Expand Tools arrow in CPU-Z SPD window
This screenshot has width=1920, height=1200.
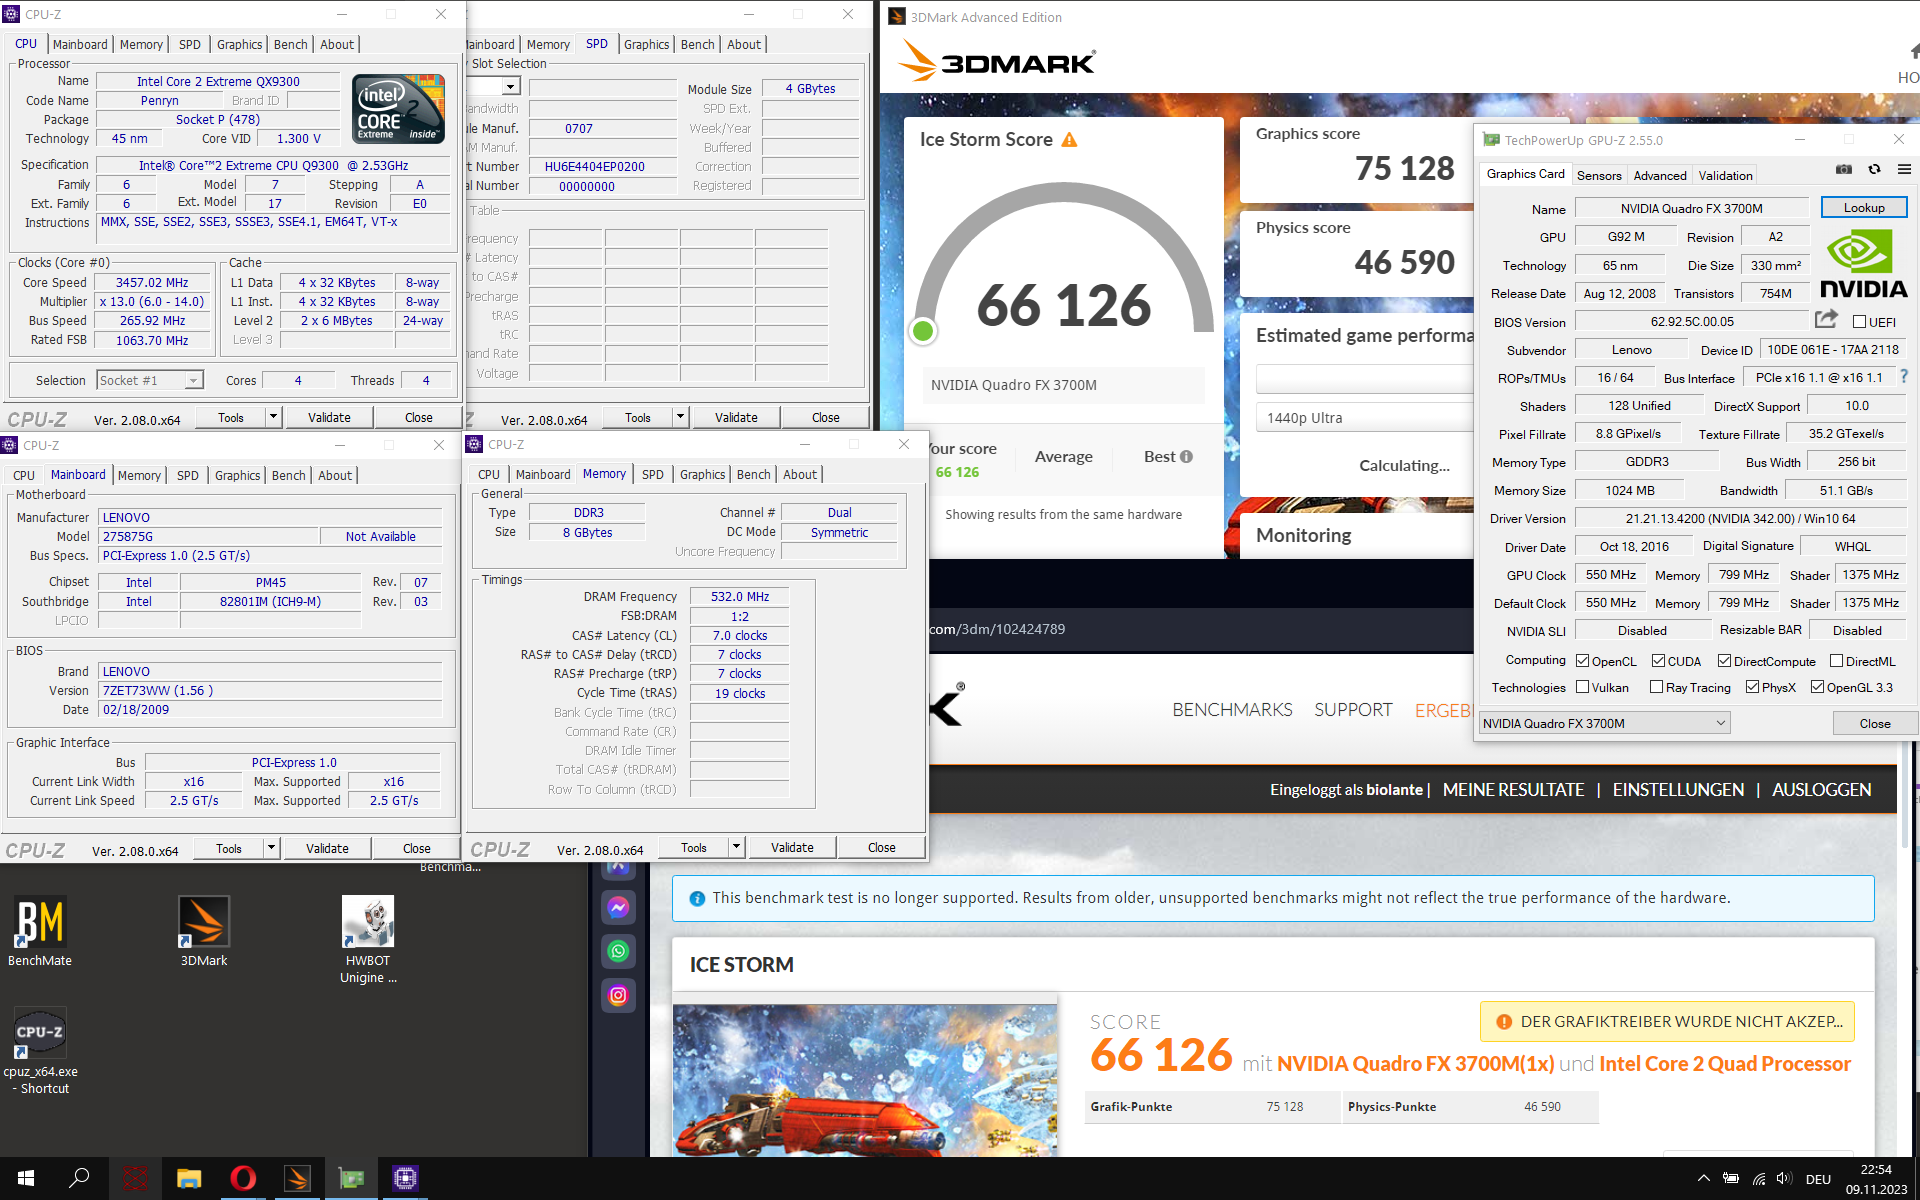pos(680,417)
